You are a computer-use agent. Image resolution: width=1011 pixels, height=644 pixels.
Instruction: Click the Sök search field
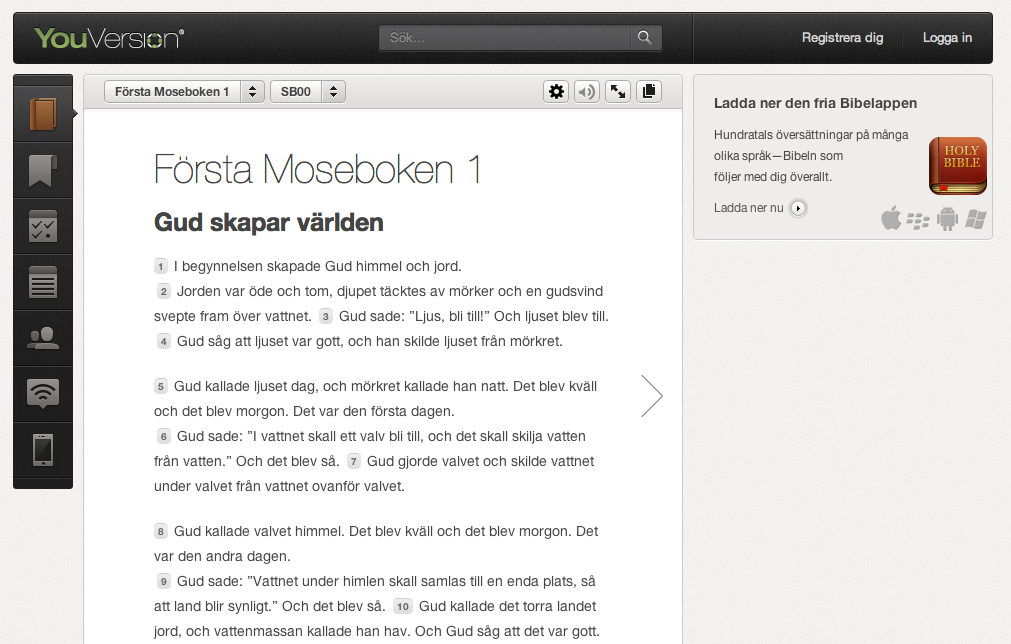click(x=505, y=36)
